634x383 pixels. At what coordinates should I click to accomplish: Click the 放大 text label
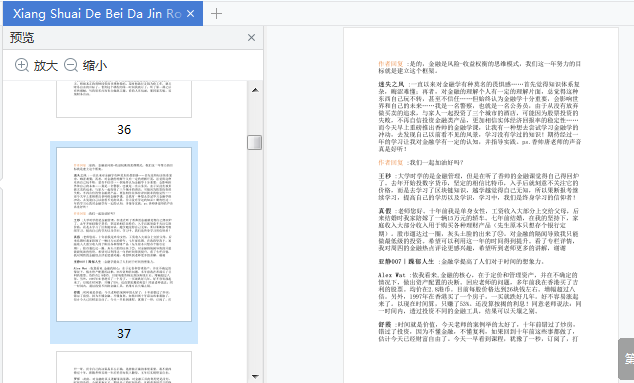click(x=46, y=66)
